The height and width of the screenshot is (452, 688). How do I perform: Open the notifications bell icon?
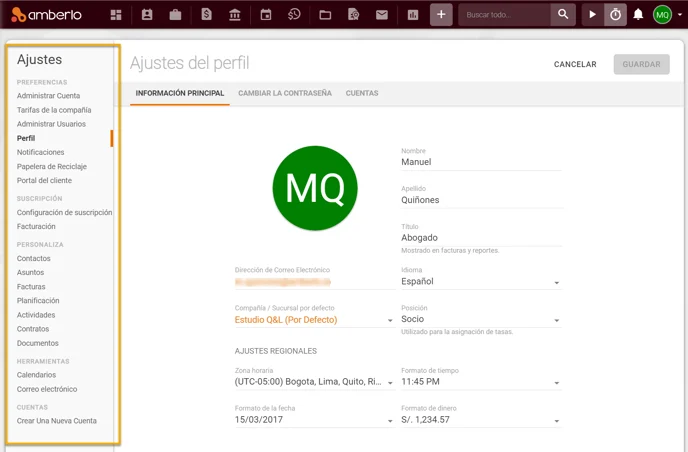pyautogui.click(x=638, y=14)
